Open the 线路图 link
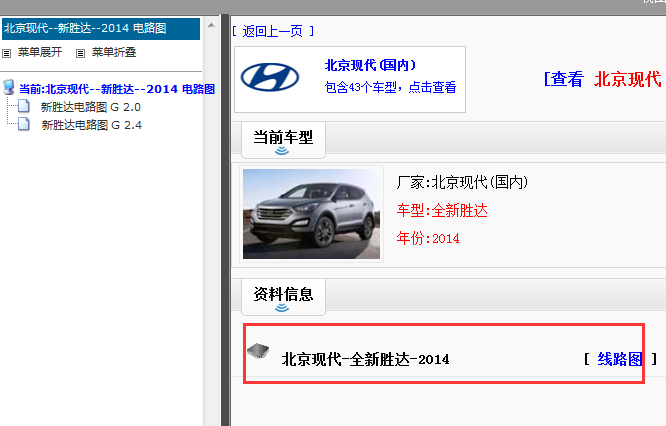 (620, 359)
